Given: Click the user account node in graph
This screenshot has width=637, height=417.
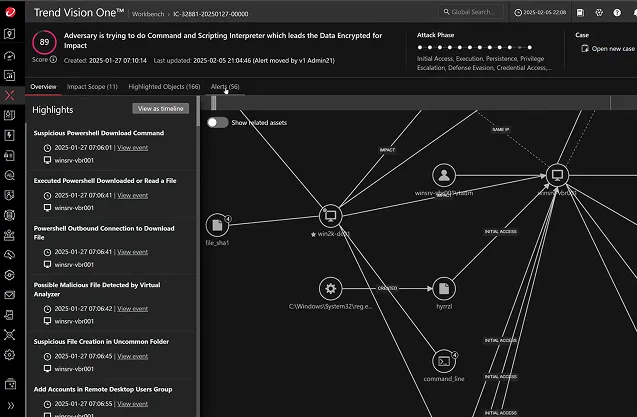Looking at the screenshot, I should pos(444,176).
